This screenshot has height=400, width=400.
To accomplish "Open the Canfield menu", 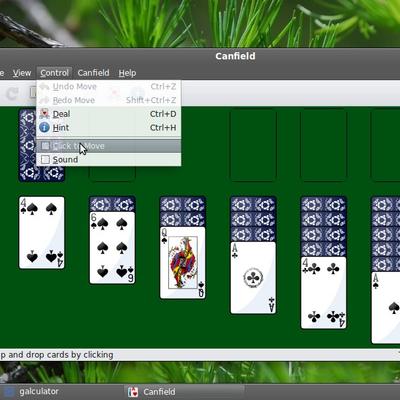I will click(93, 73).
